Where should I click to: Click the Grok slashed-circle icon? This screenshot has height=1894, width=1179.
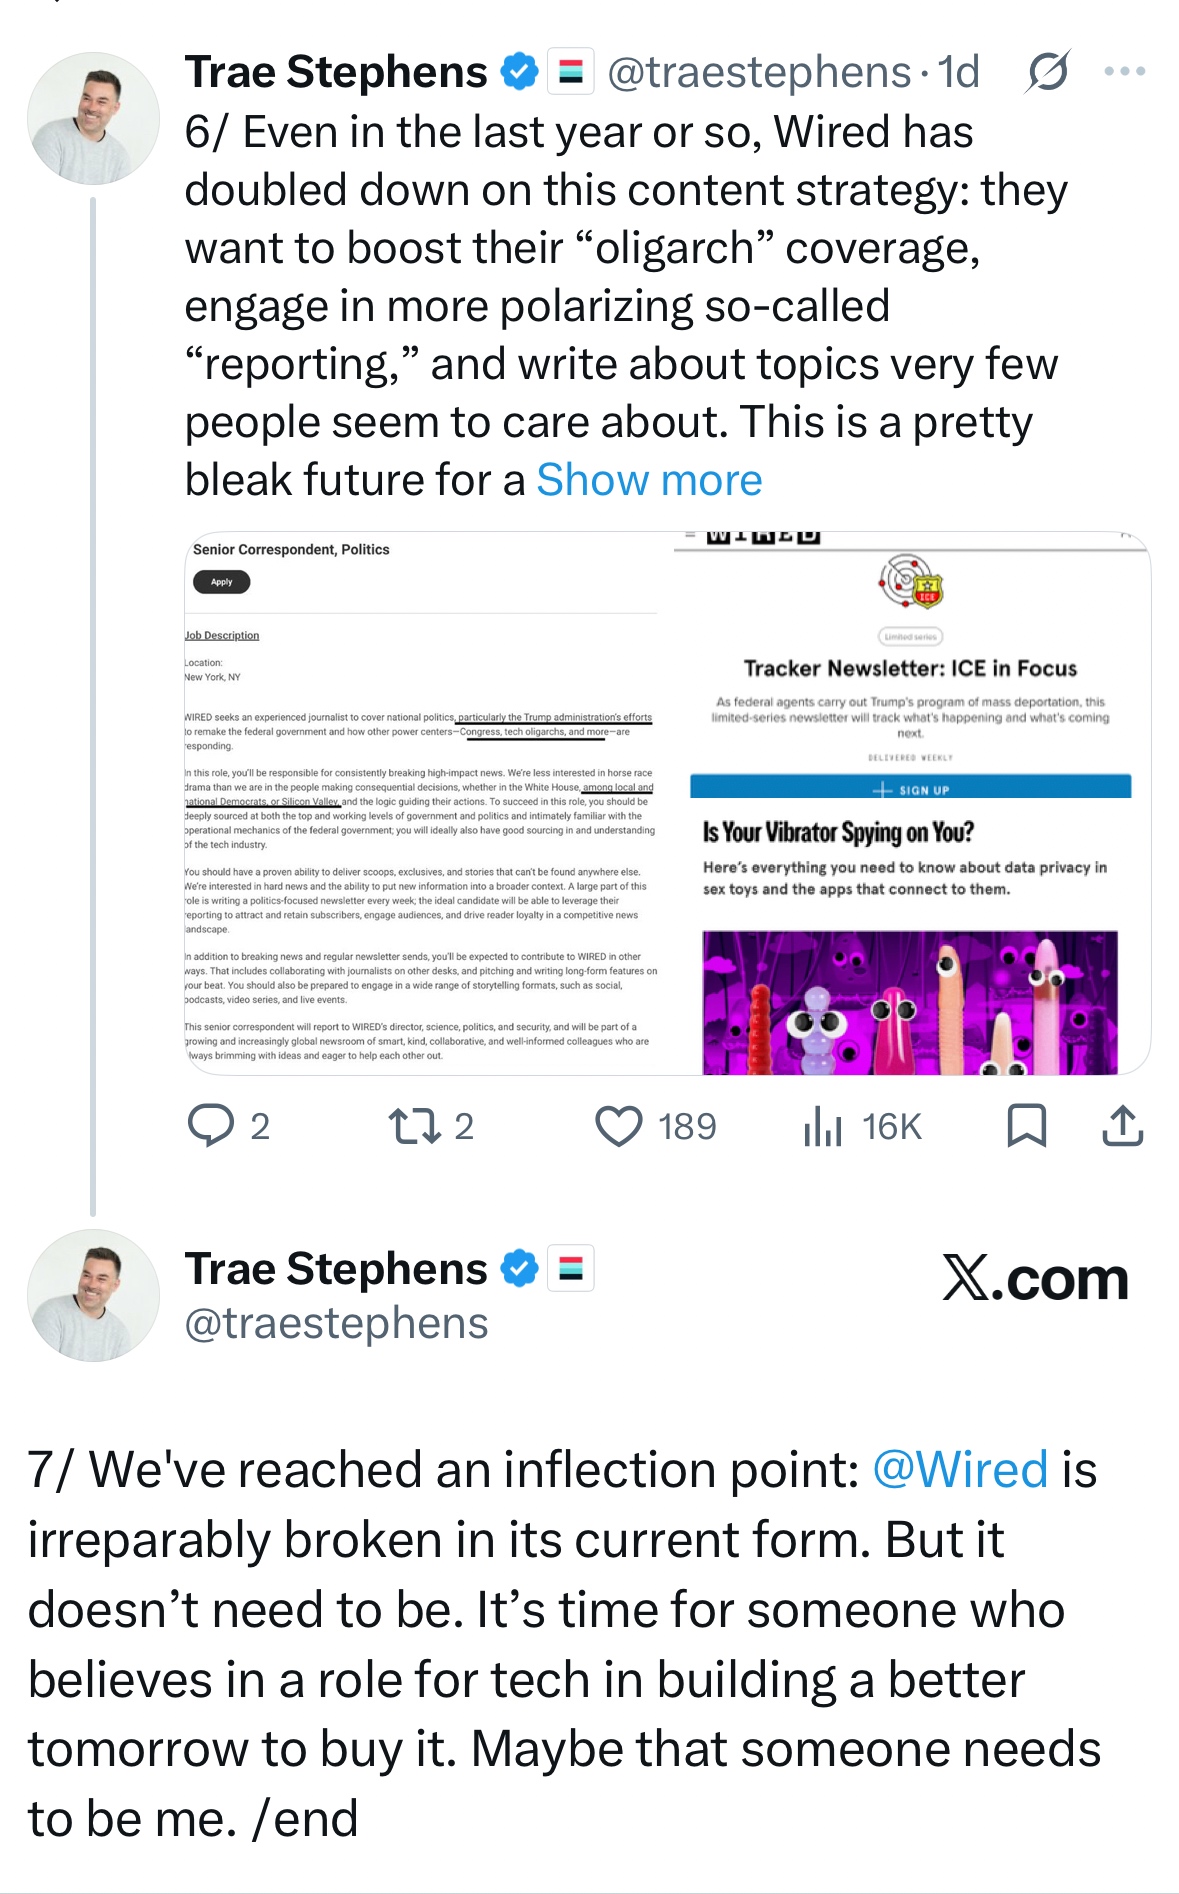[1047, 72]
